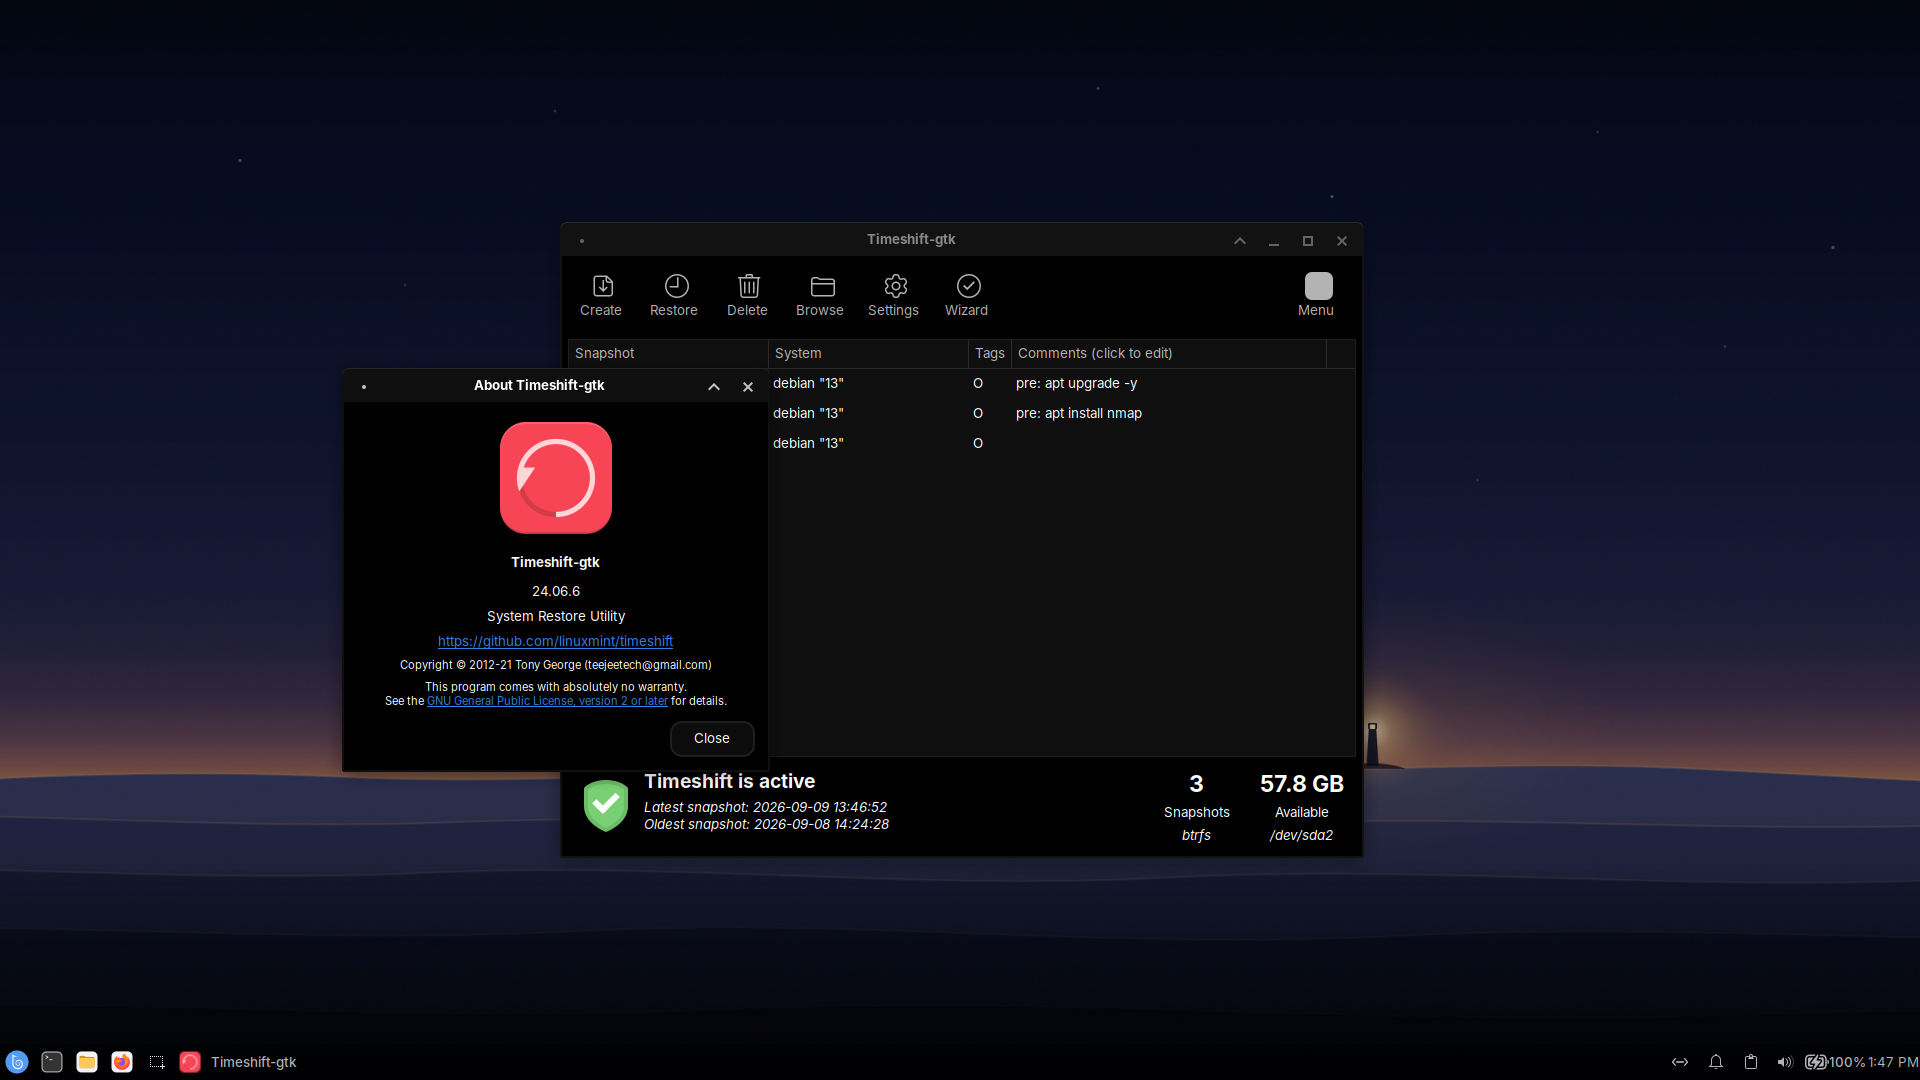The height and width of the screenshot is (1080, 1920).
Task: Sort by the System column header
Action: [x=868, y=354]
